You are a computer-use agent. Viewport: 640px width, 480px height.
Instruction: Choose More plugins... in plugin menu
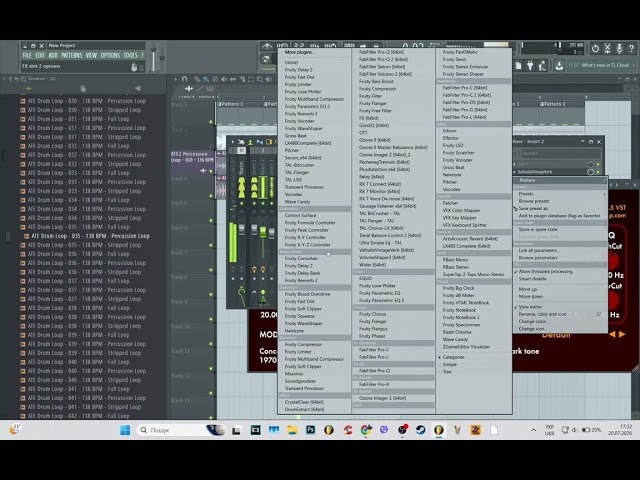coord(300,52)
